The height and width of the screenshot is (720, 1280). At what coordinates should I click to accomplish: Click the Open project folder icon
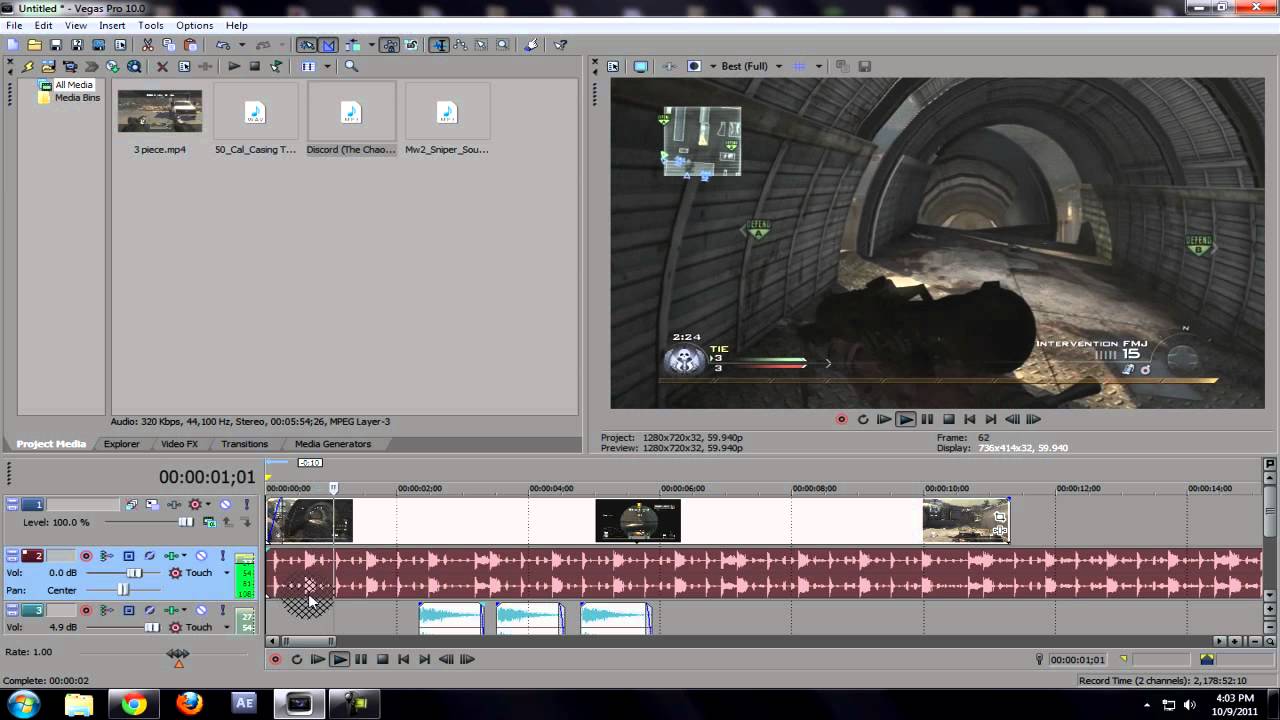coord(34,45)
